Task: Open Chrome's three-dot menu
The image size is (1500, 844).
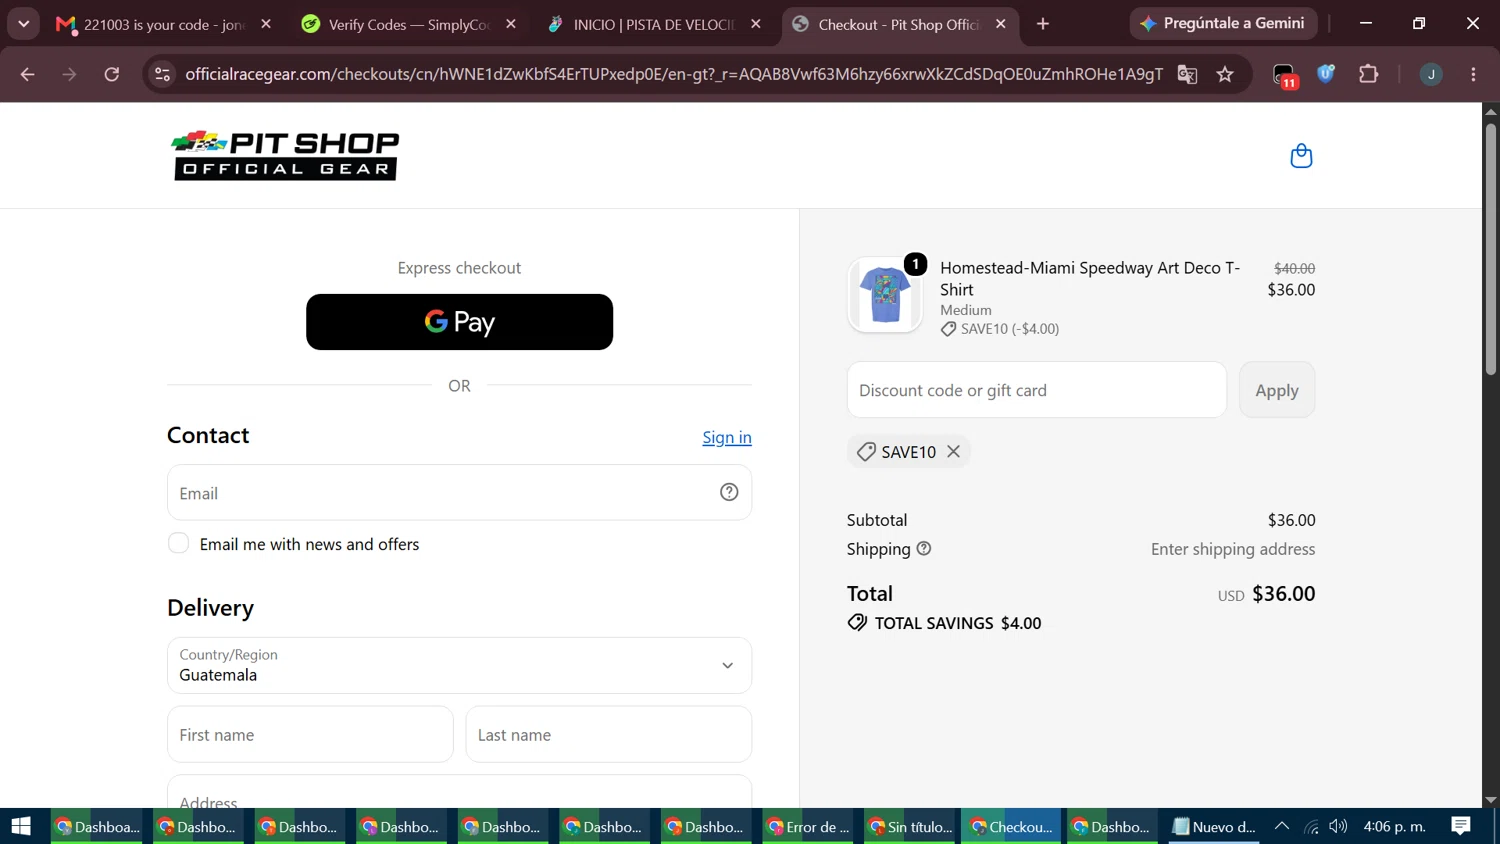Action: [1473, 74]
